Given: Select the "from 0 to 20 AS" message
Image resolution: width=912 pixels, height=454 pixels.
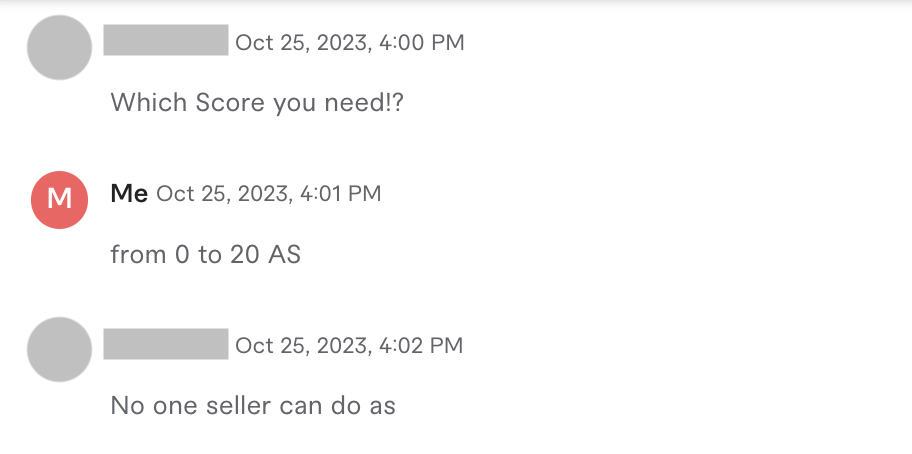Looking at the screenshot, I should pos(205,255).
